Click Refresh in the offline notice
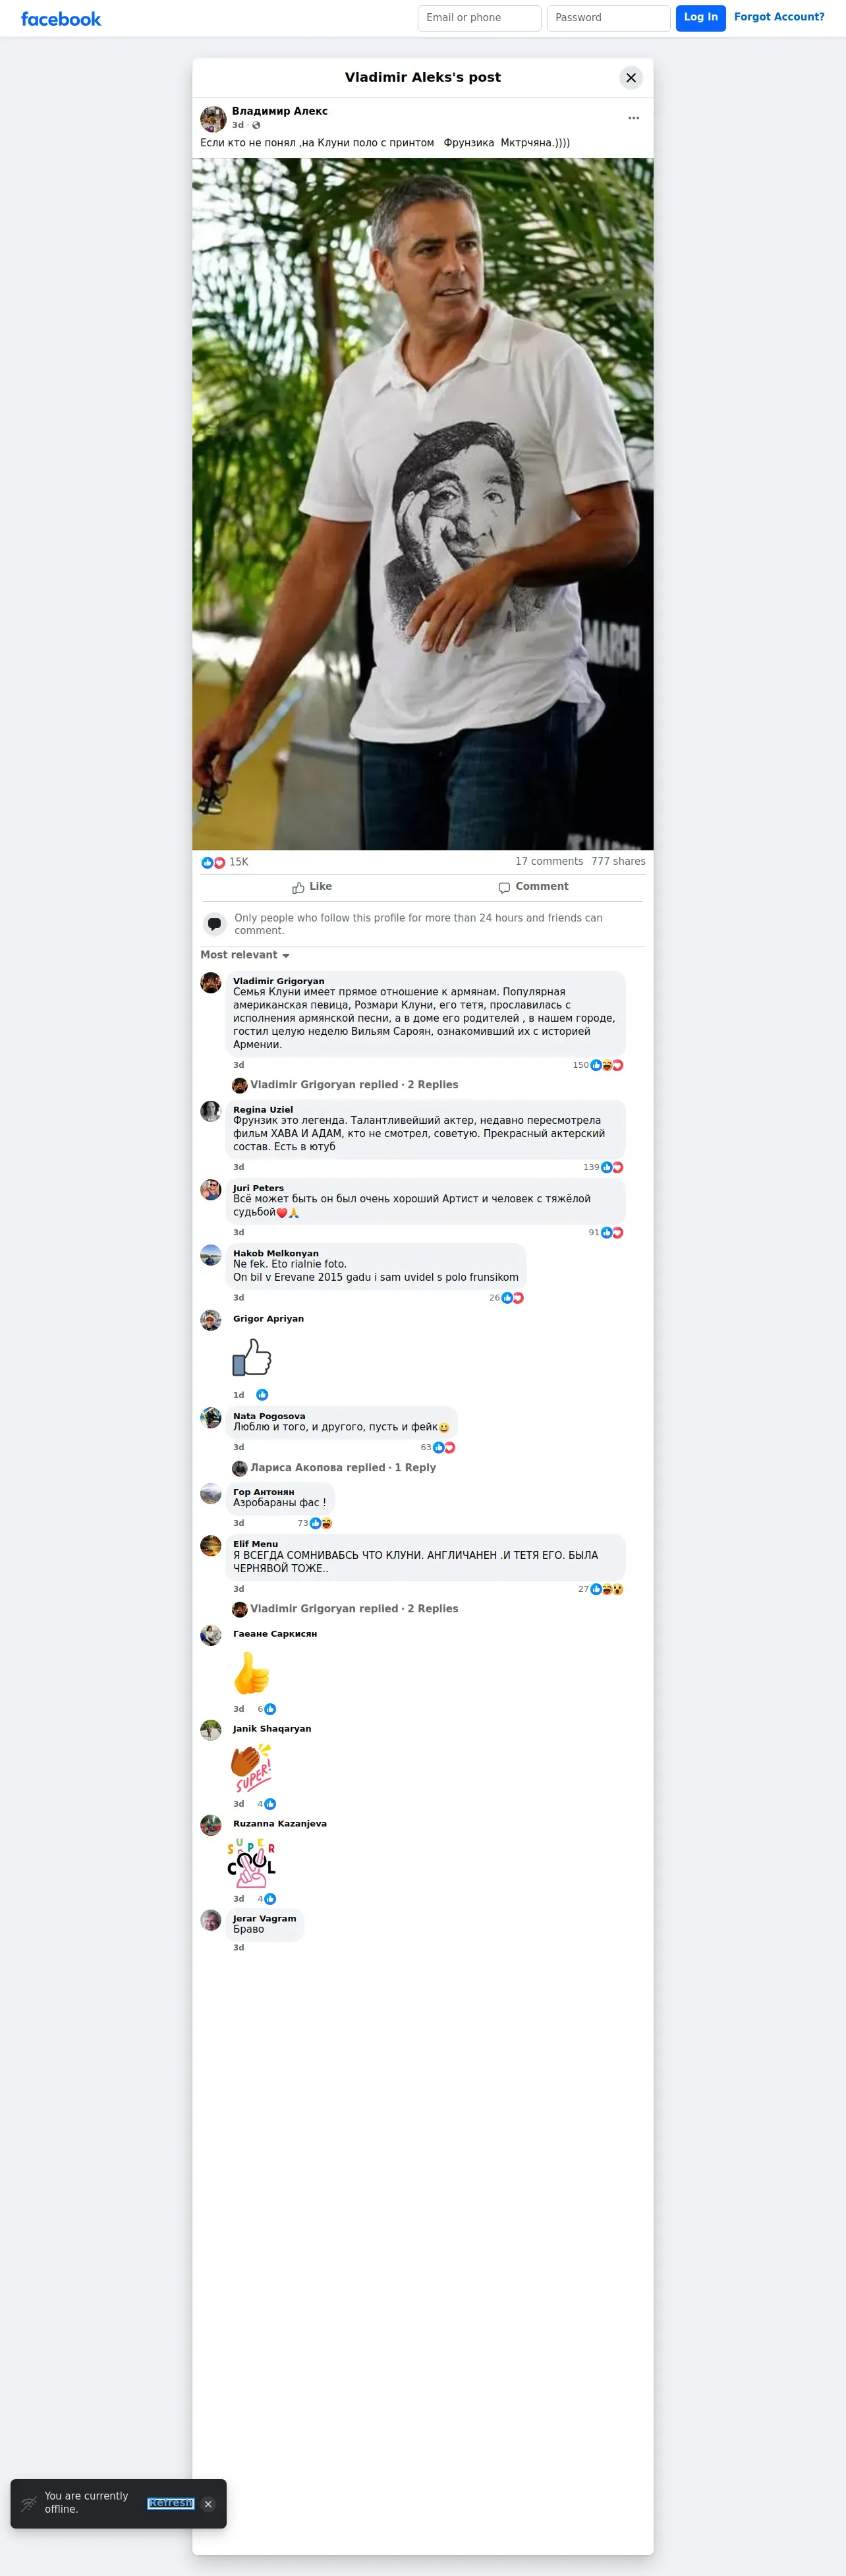Image resolution: width=846 pixels, height=2576 pixels. click(x=170, y=2503)
